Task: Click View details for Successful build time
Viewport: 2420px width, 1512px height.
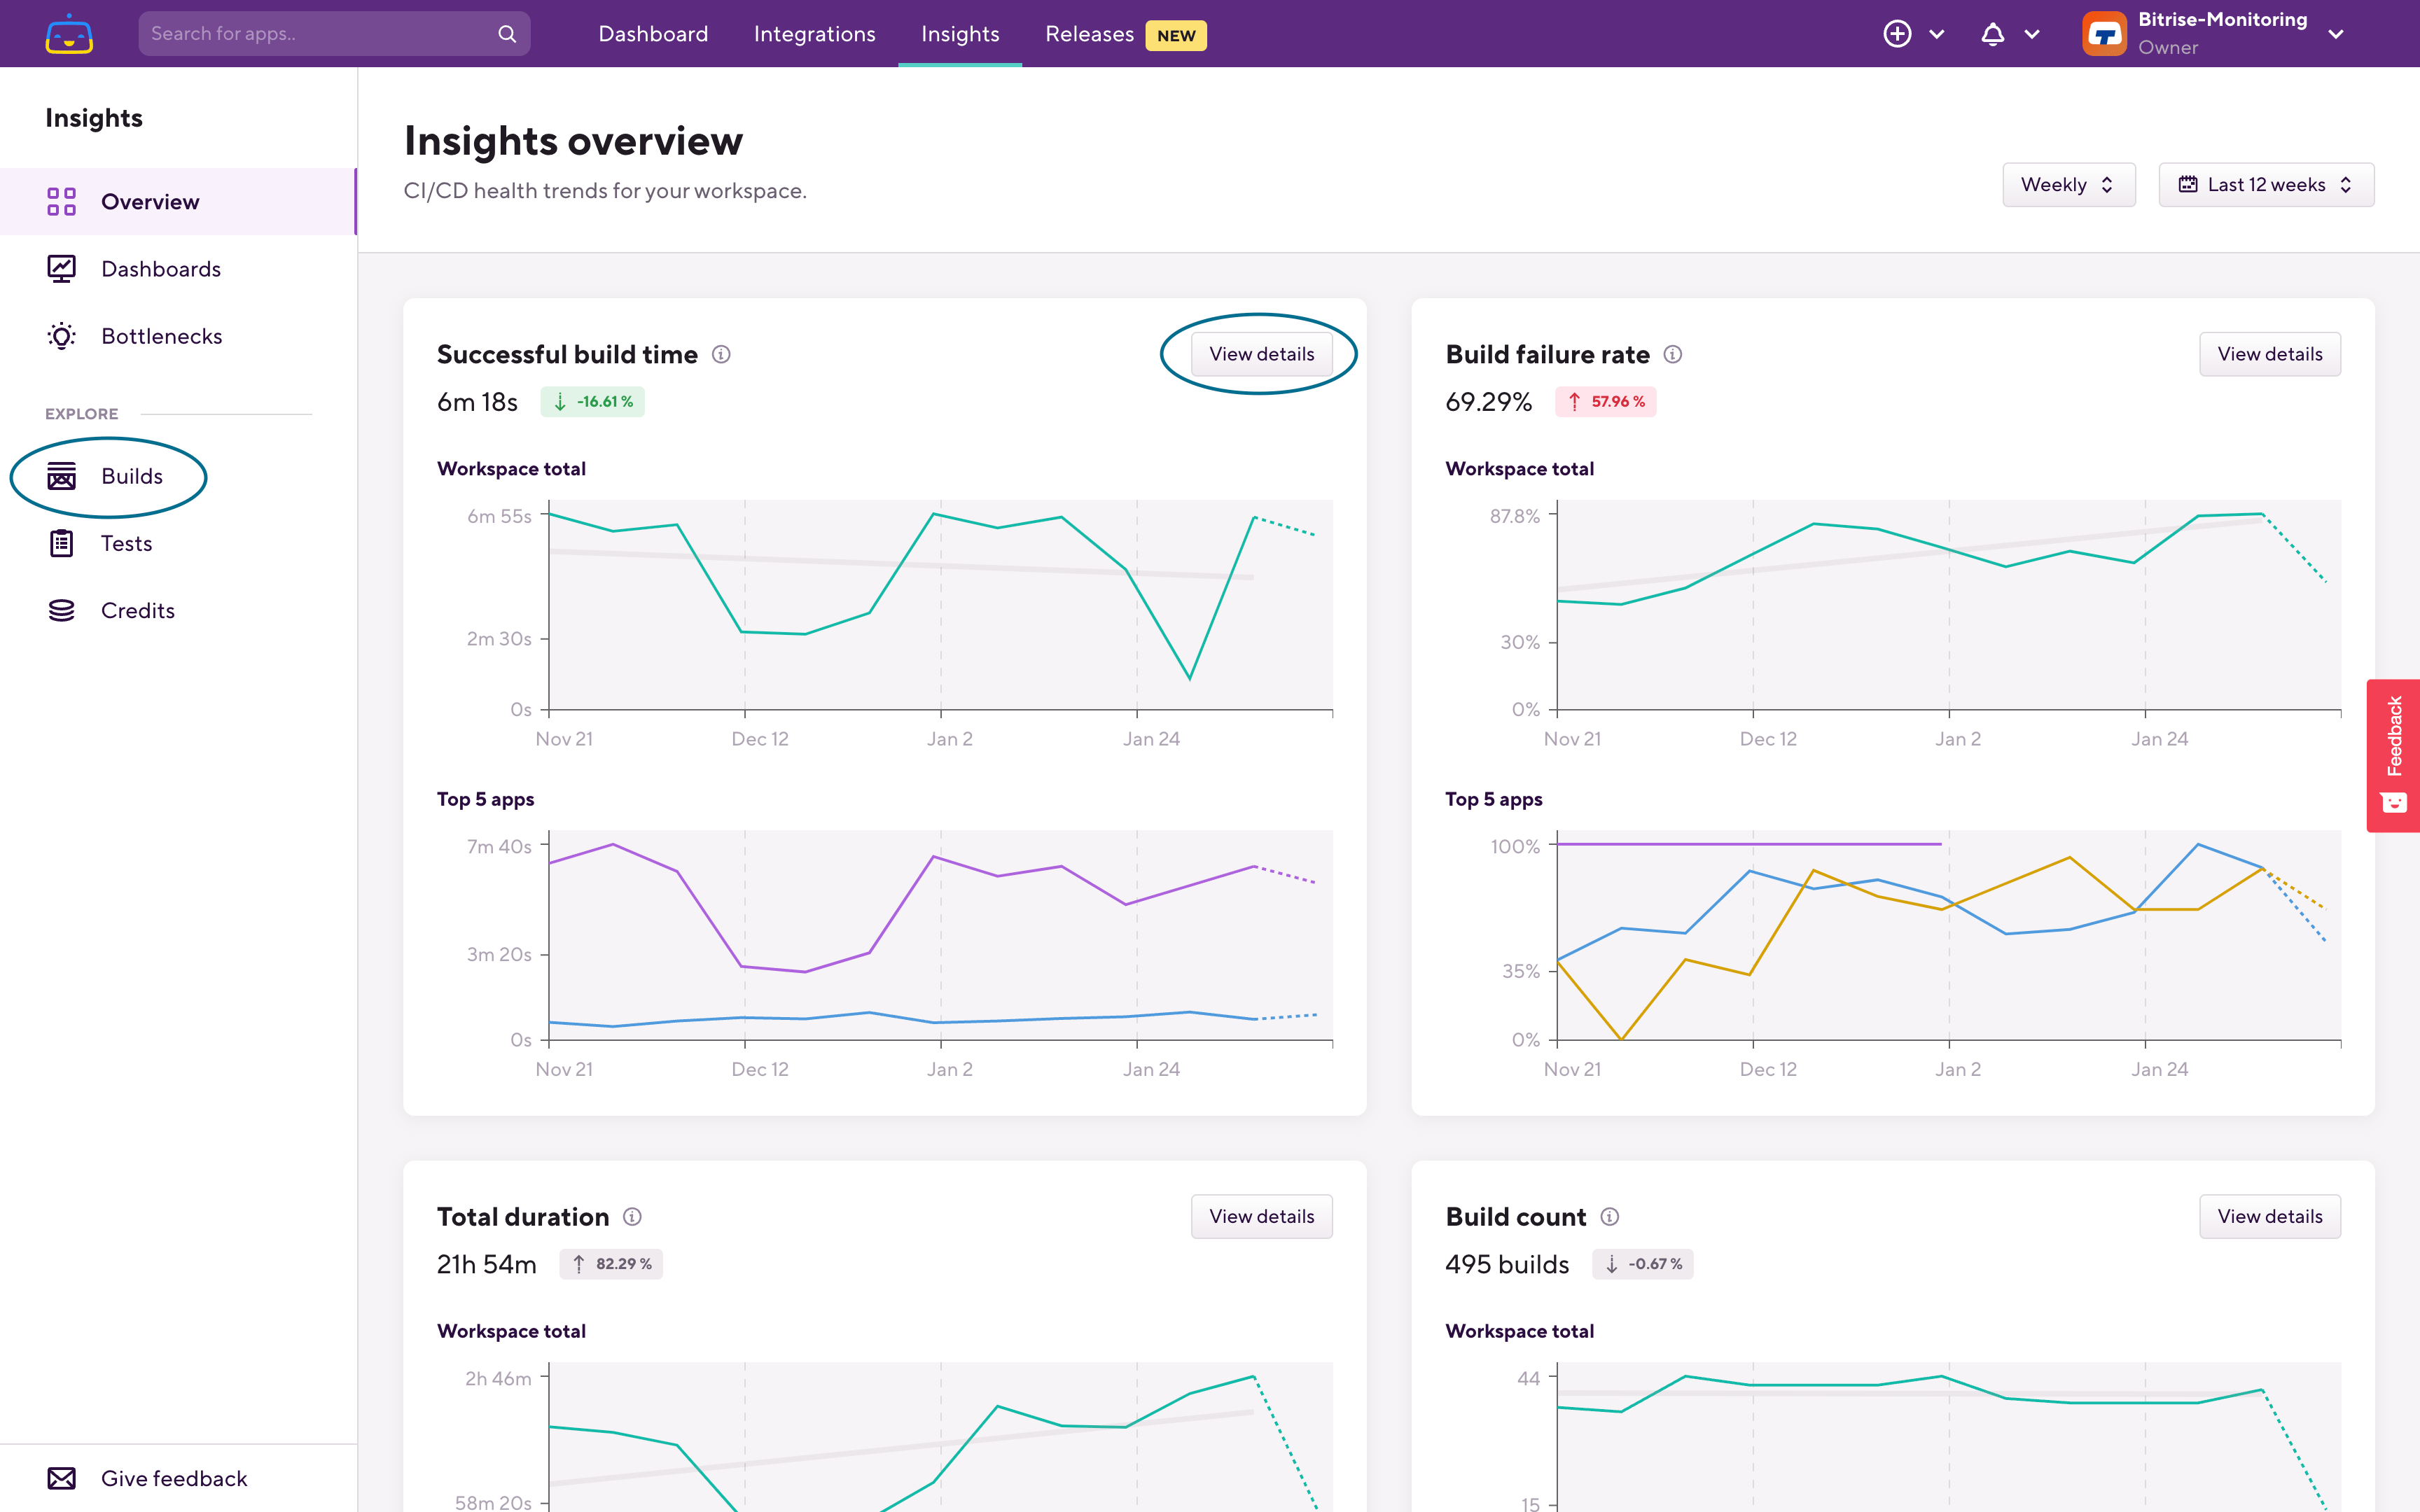Action: coord(1261,354)
